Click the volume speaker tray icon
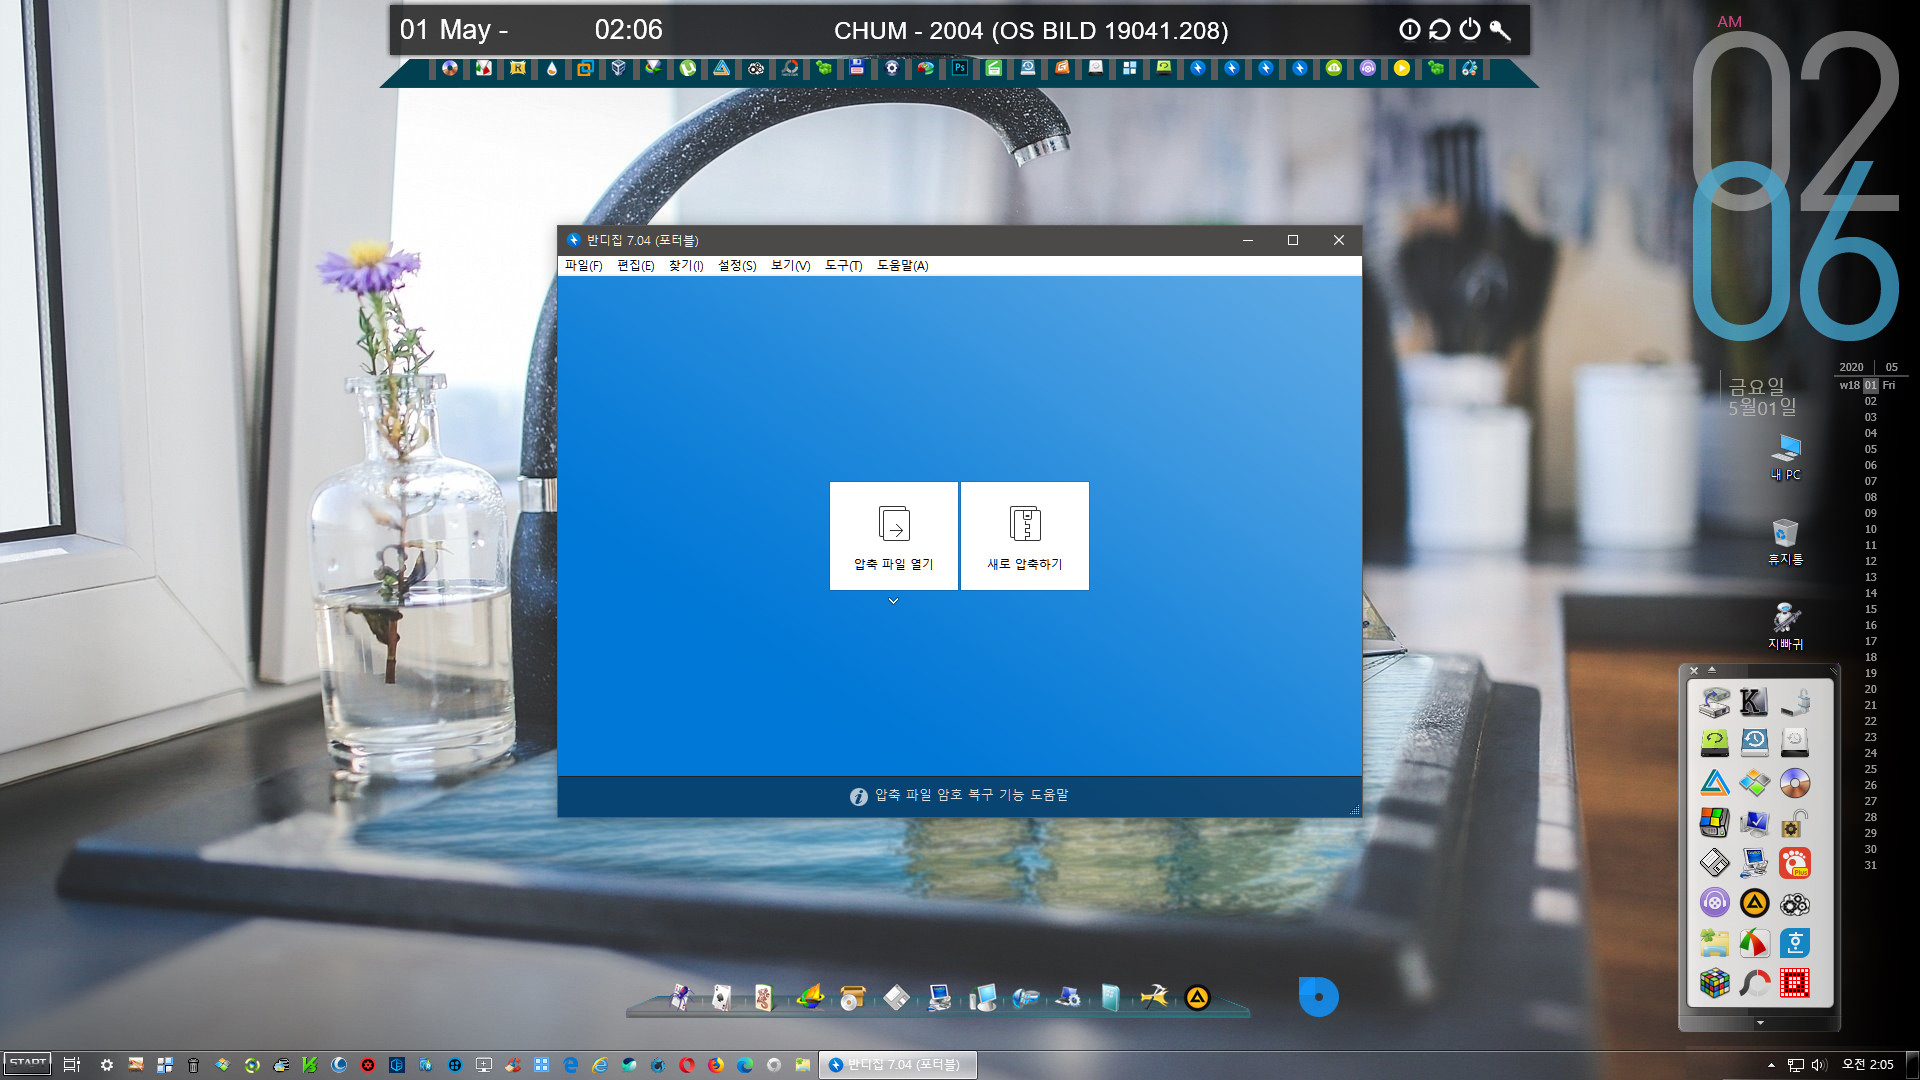The image size is (1920, 1080). click(1818, 1065)
